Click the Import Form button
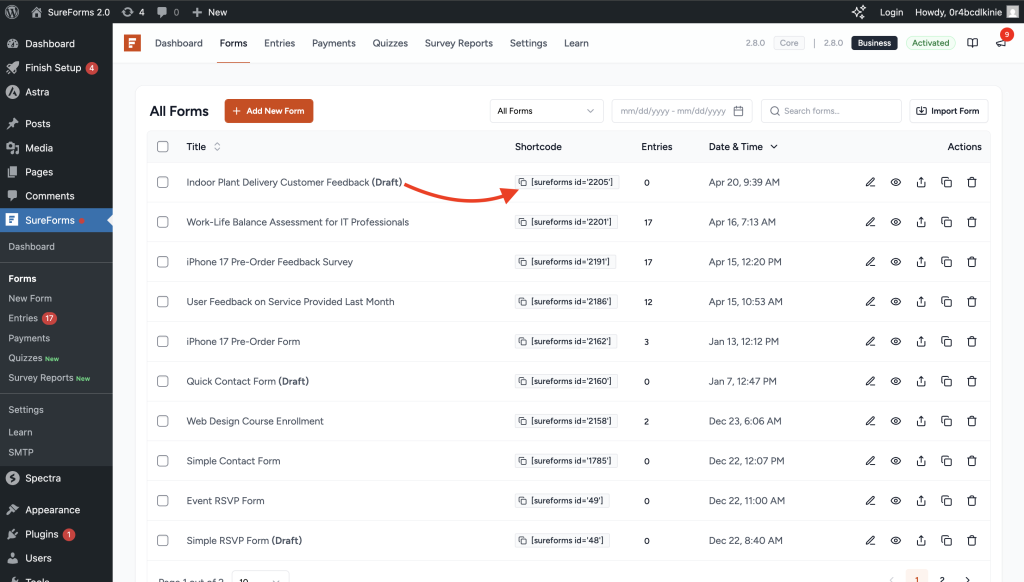 [948, 111]
